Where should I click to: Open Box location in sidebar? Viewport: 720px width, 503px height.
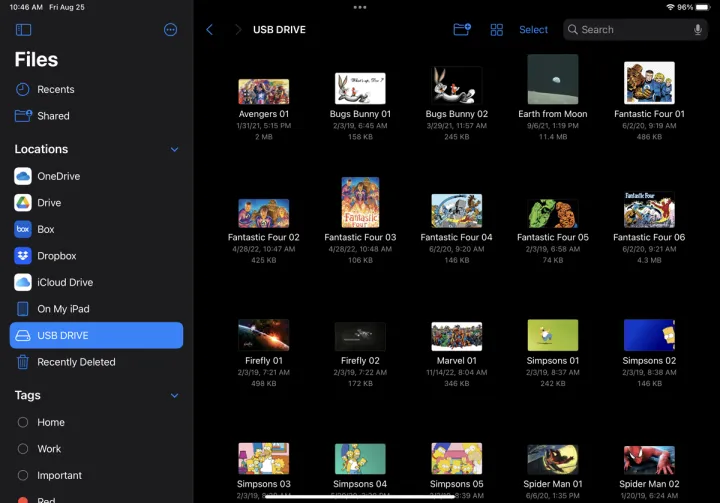point(45,229)
